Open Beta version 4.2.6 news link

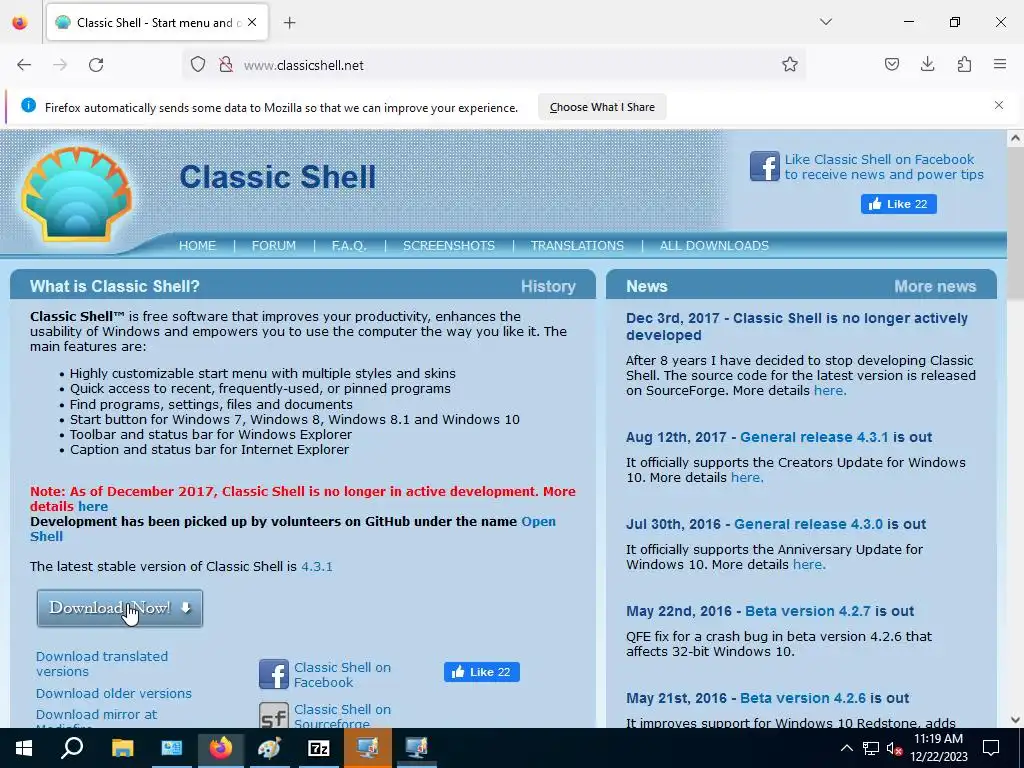[x=803, y=697]
